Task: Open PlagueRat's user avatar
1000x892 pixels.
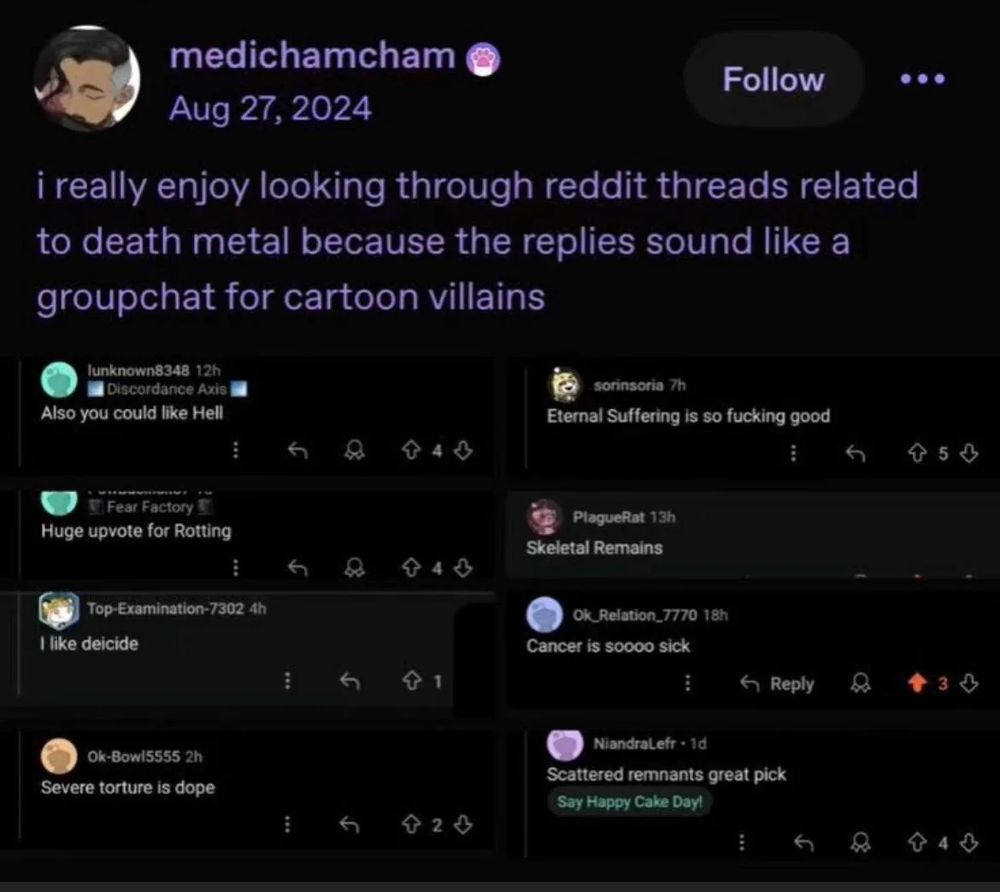Action: 545,517
